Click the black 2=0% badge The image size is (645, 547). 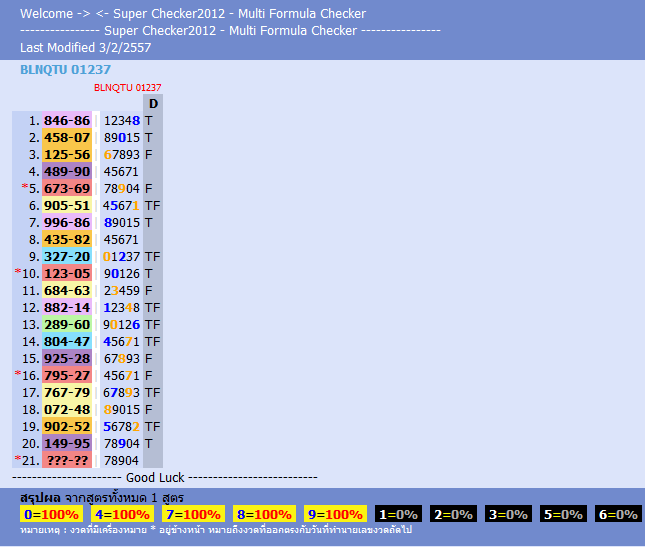point(453,514)
